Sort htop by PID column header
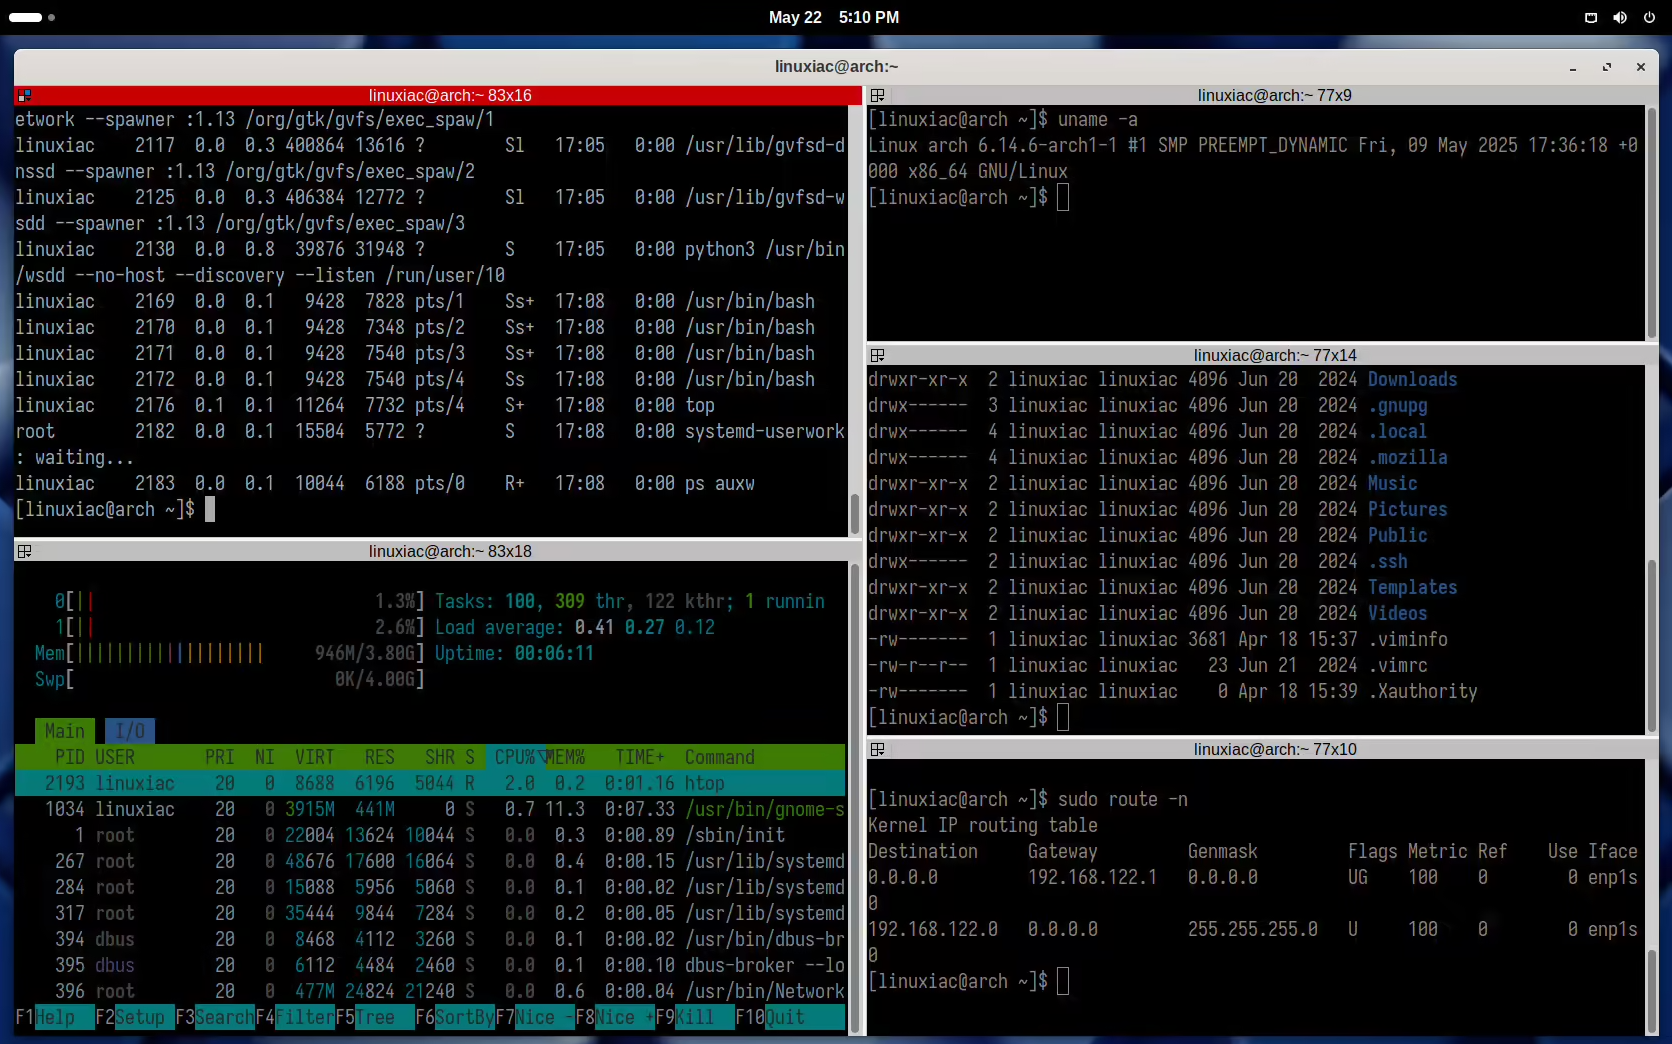This screenshot has height=1044, width=1672. (x=70, y=757)
